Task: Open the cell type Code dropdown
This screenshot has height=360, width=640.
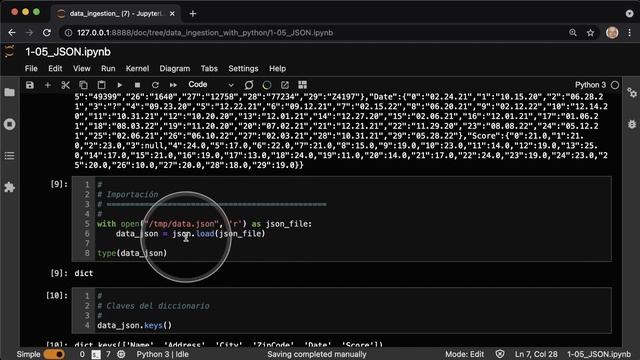Action: coord(211,84)
